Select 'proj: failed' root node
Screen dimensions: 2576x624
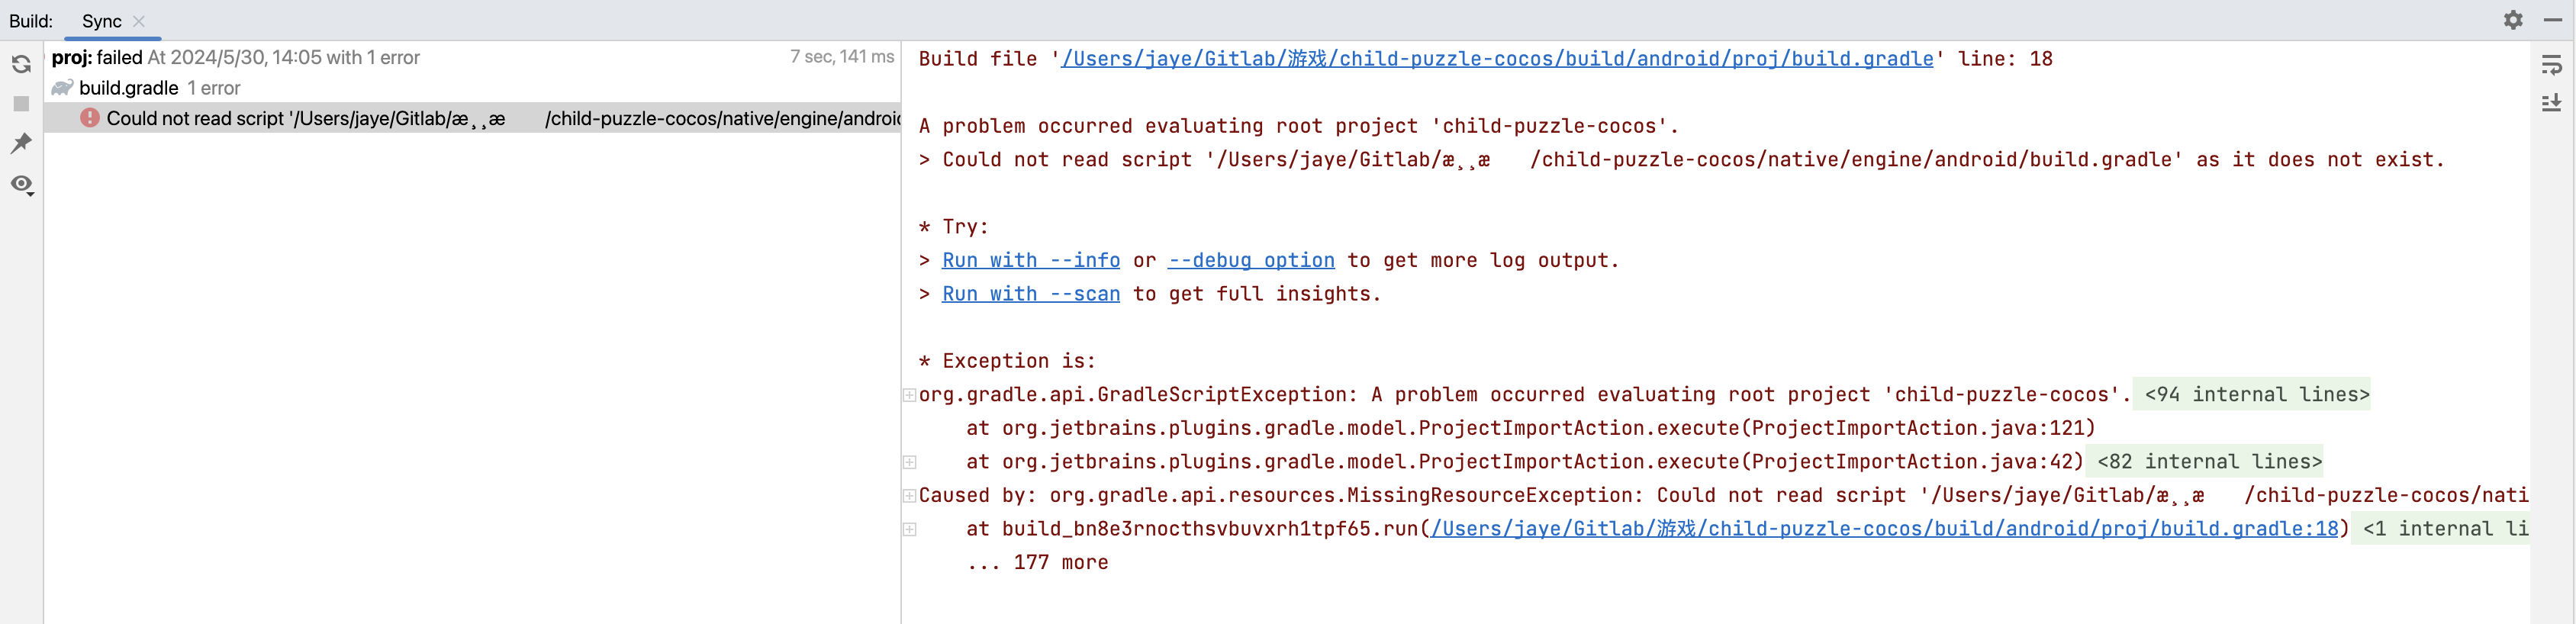pos(96,58)
